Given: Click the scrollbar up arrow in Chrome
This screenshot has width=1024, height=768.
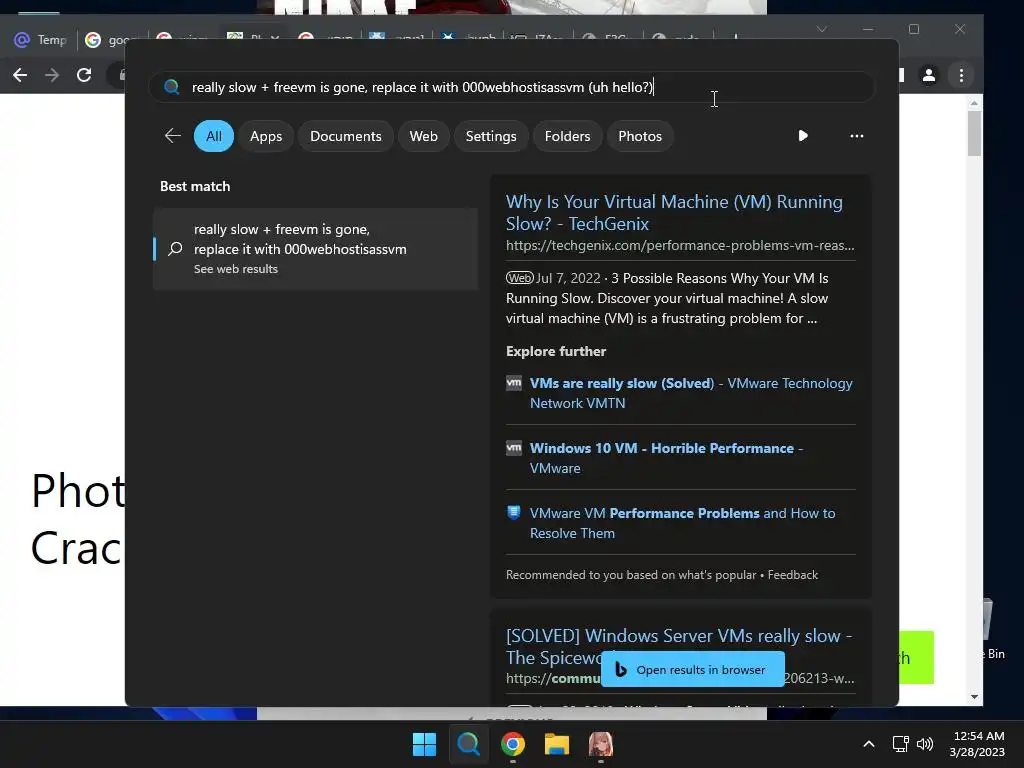Looking at the screenshot, I should click(x=974, y=103).
